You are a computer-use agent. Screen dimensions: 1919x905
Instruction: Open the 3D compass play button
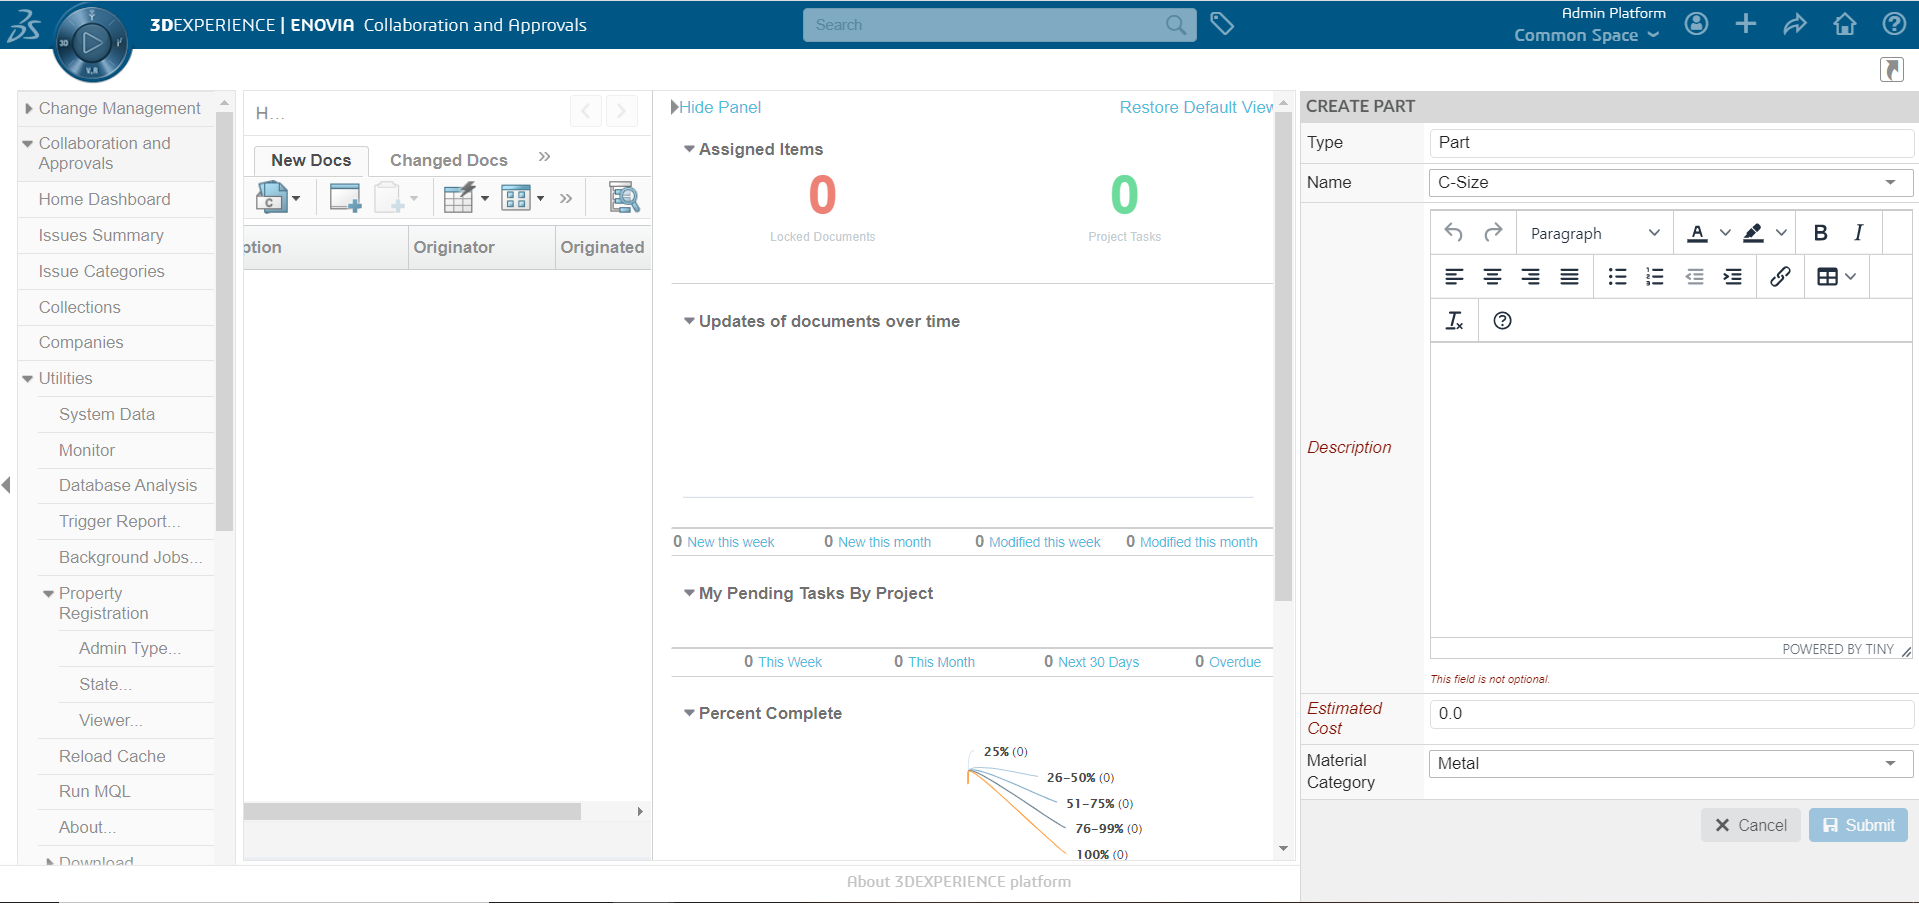[92, 43]
